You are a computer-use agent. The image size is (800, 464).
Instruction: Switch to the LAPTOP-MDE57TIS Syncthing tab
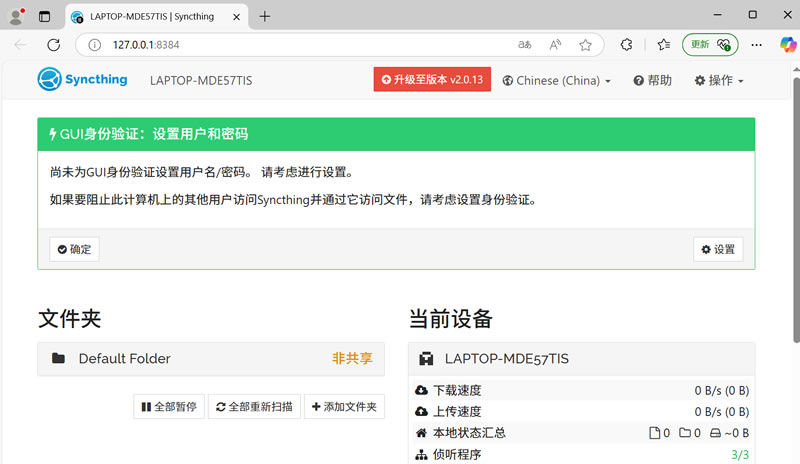(x=150, y=16)
